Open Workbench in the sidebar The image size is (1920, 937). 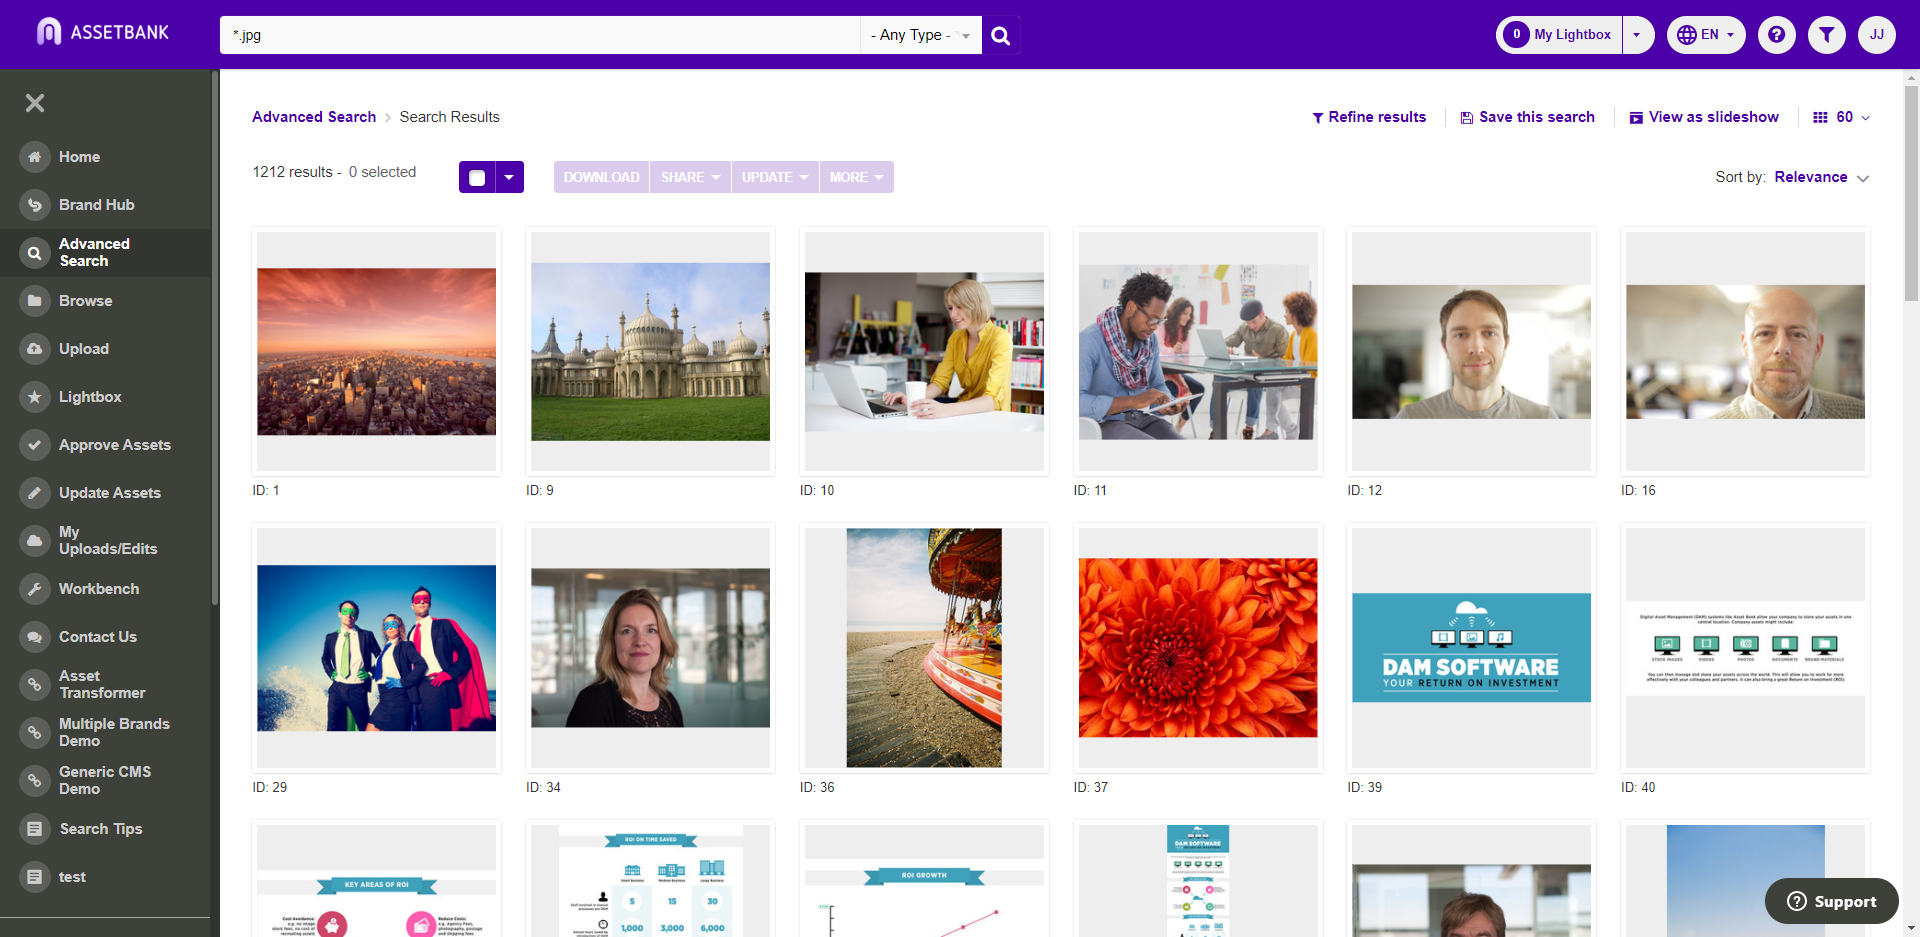point(99,589)
